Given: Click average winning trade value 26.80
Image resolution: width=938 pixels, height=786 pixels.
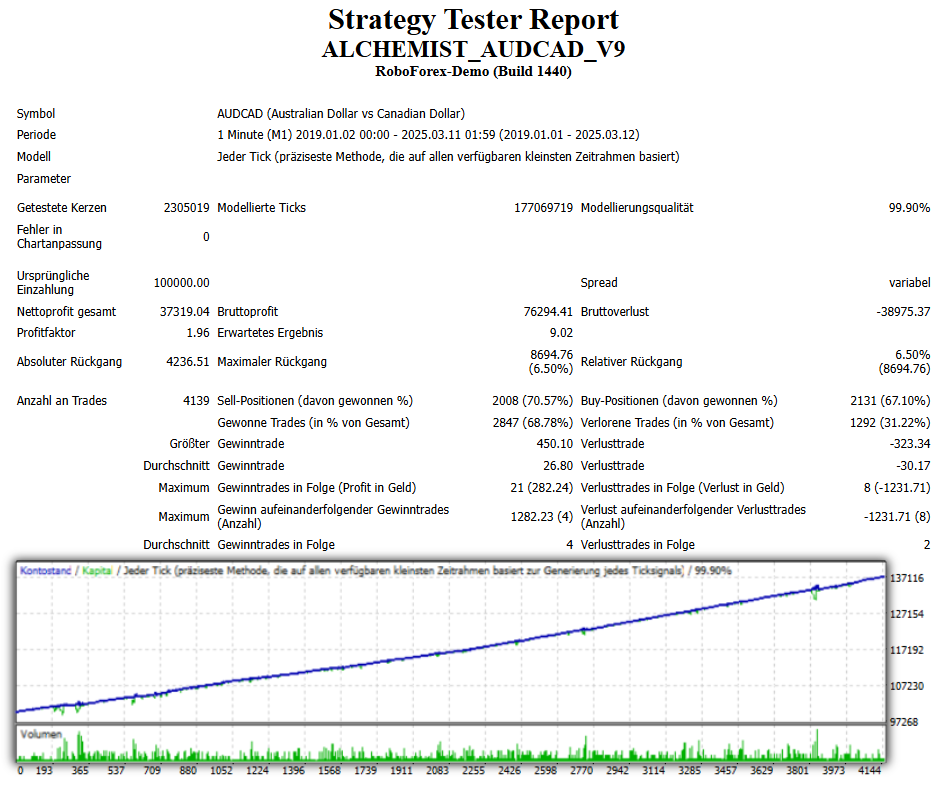Looking at the screenshot, I should tap(558, 466).
